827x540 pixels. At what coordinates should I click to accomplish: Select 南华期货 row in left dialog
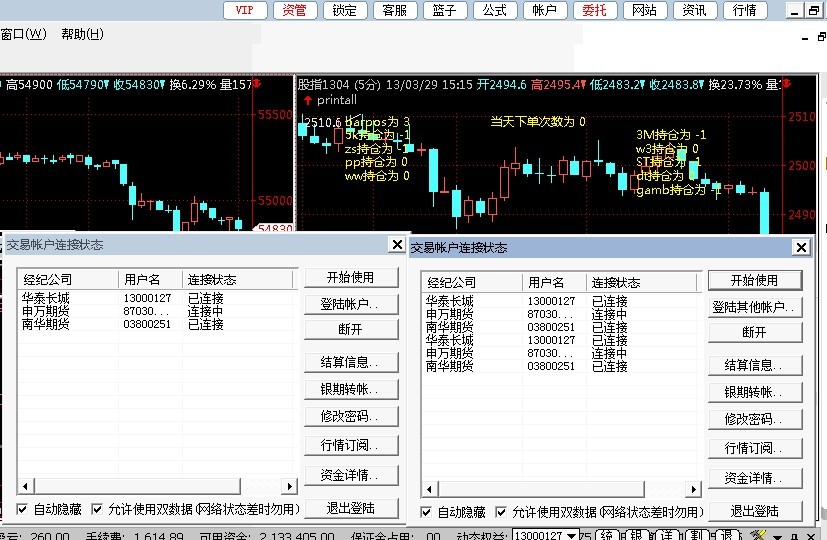157,324
